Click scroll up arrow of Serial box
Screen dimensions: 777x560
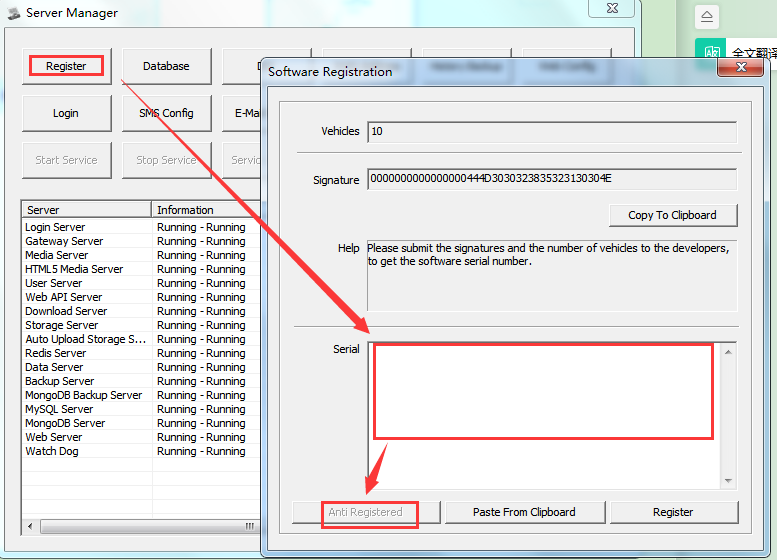[x=728, y=351]
